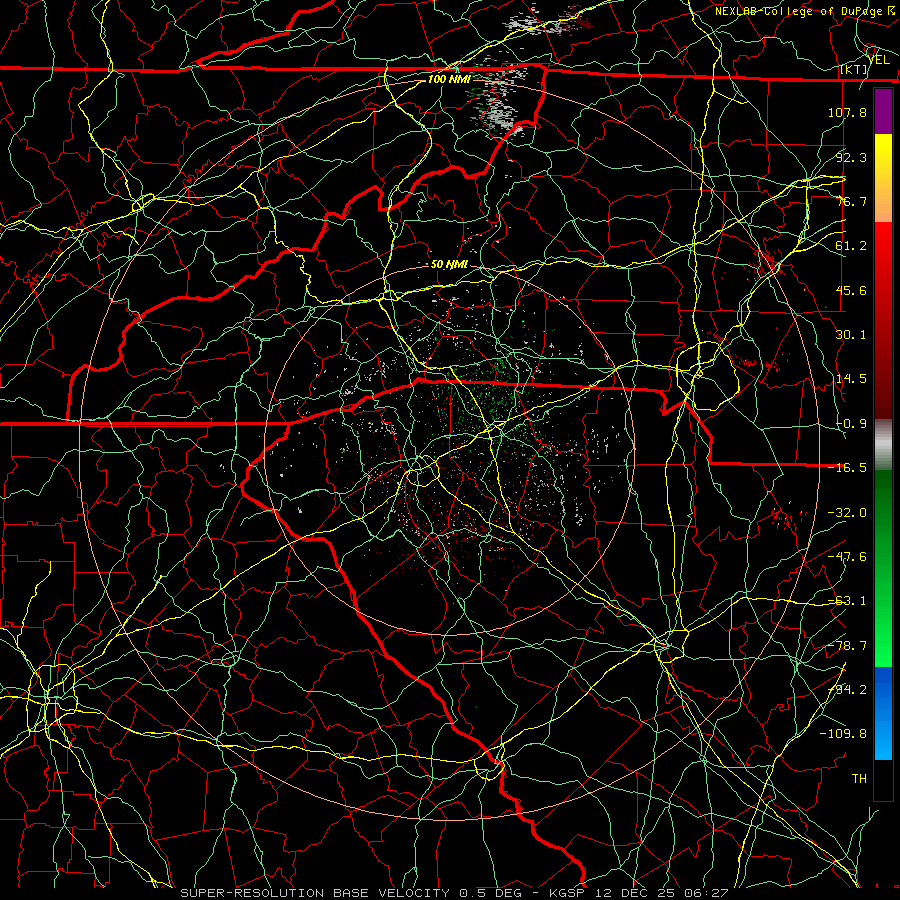Pick the gray segment of the color bar
This screenshot has height=900, width=900.
click(x=883, y=445)
